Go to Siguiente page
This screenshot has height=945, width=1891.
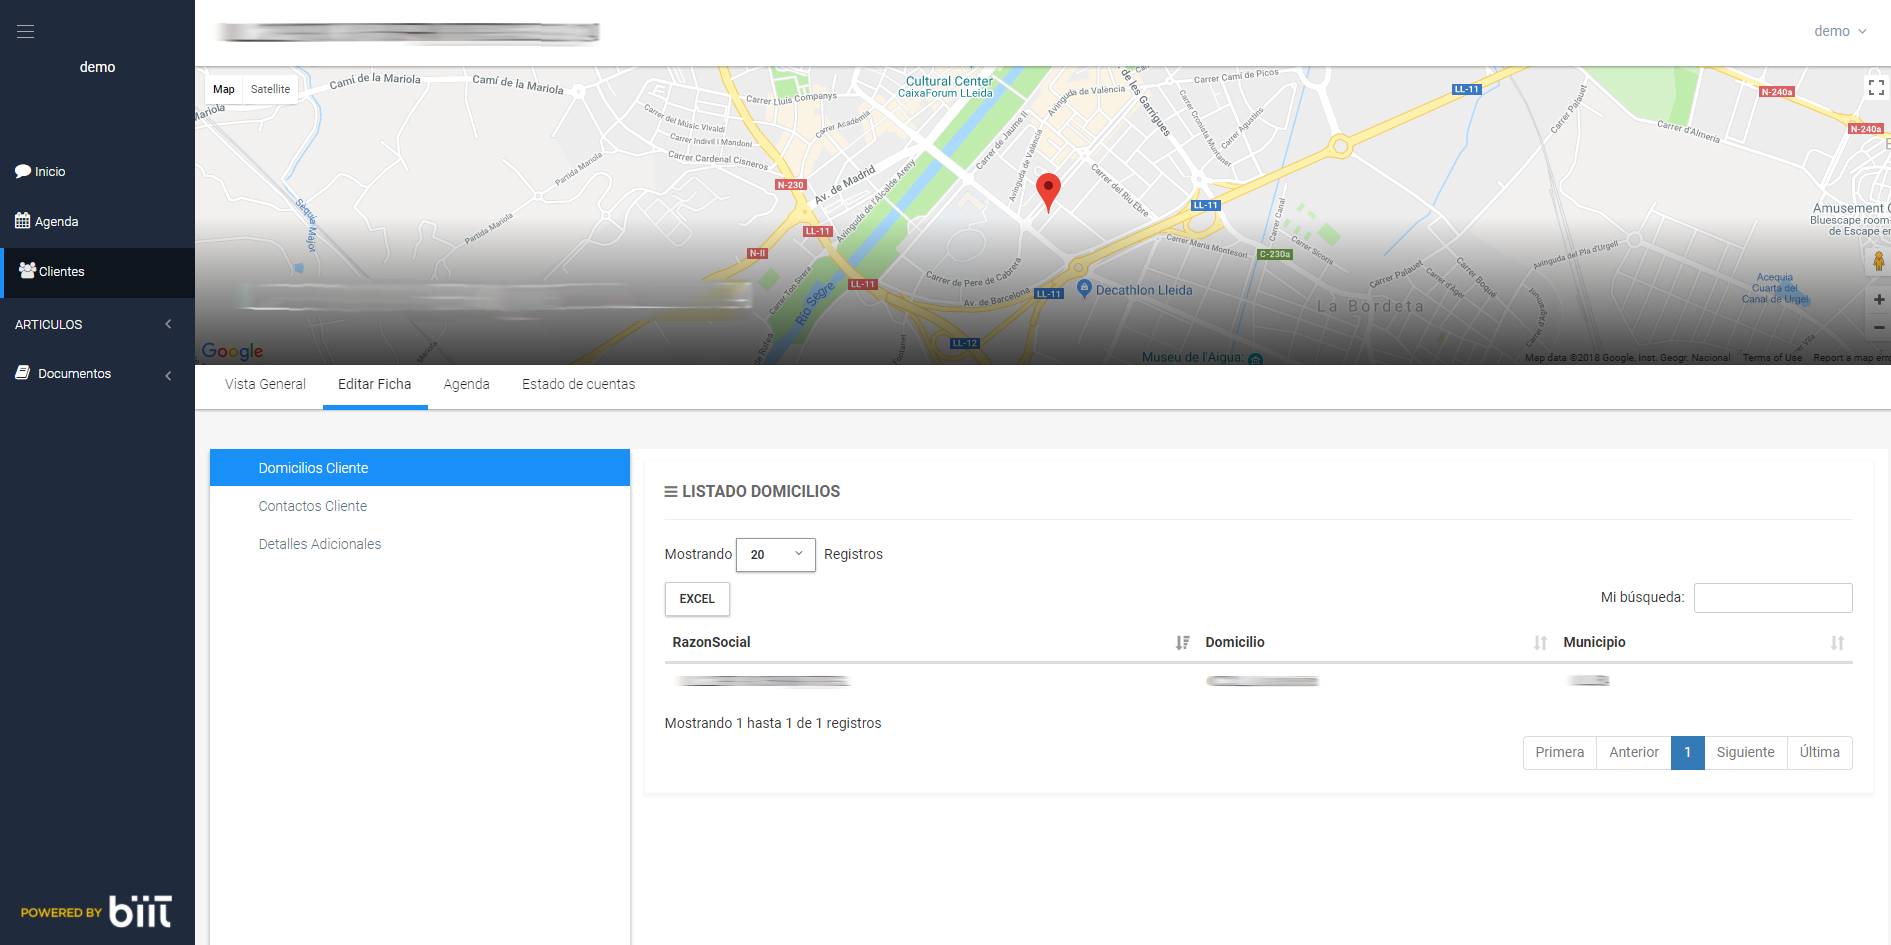point(1746,753)
